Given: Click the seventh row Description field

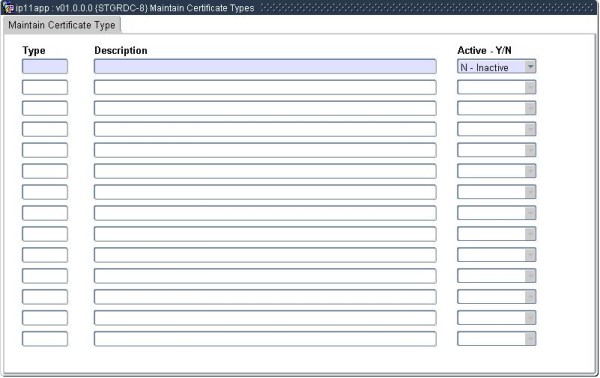Looking at the screenshot, I should (265, 192).
